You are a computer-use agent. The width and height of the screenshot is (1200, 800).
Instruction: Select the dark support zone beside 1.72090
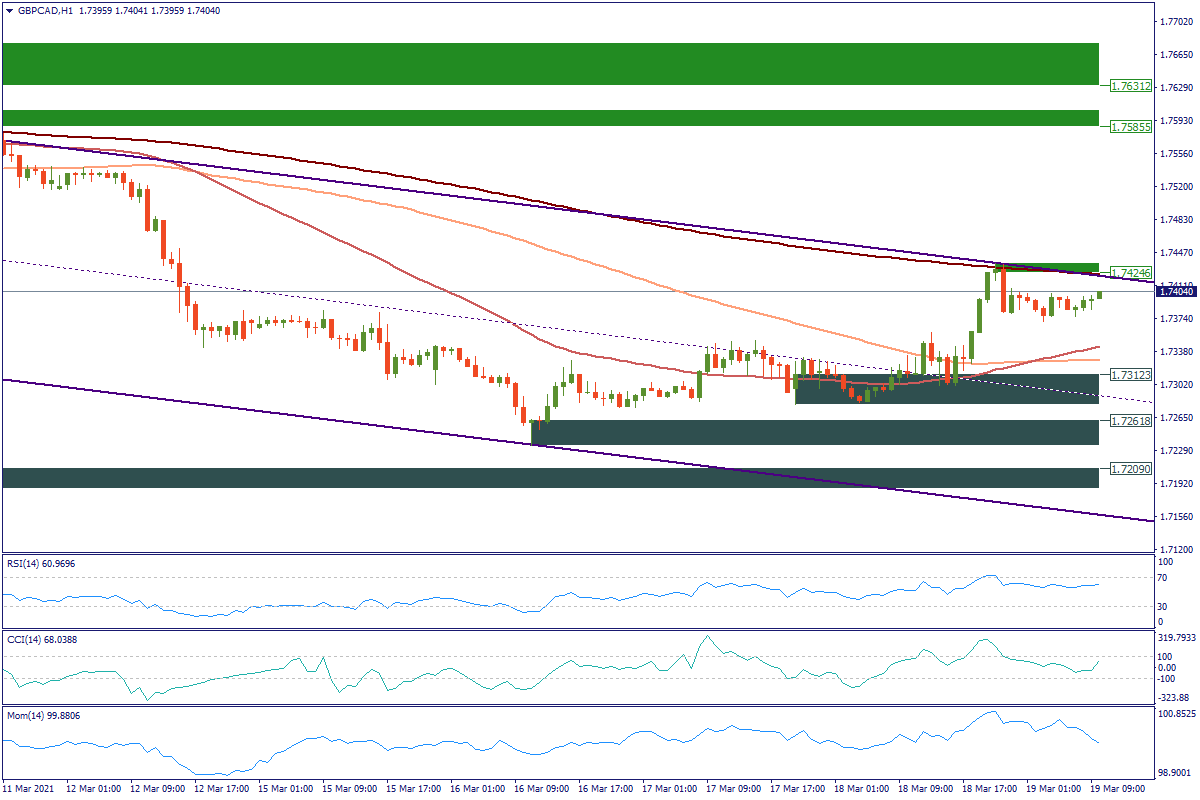click(x=550, y=477)
